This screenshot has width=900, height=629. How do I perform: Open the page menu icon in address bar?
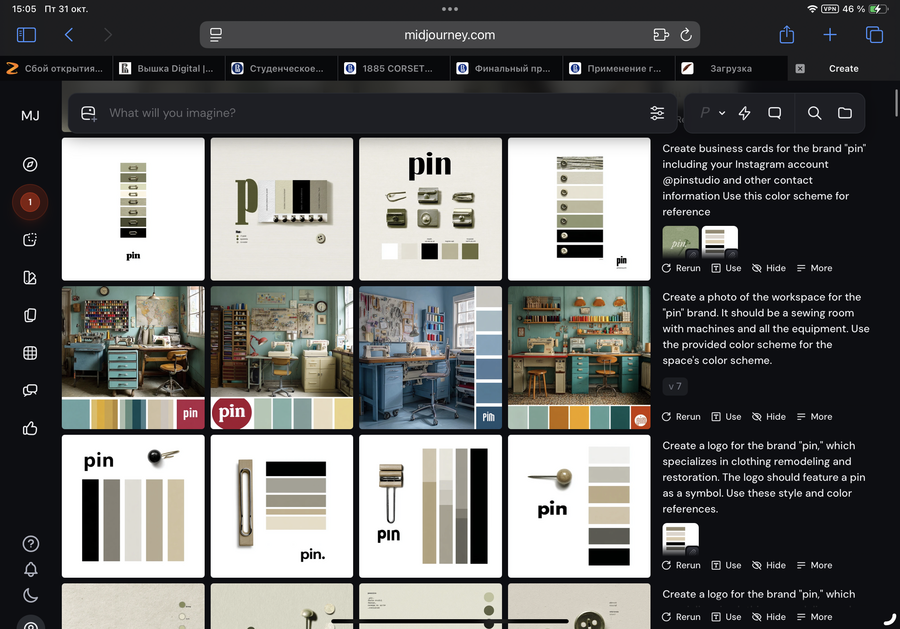tap(216, 35)
